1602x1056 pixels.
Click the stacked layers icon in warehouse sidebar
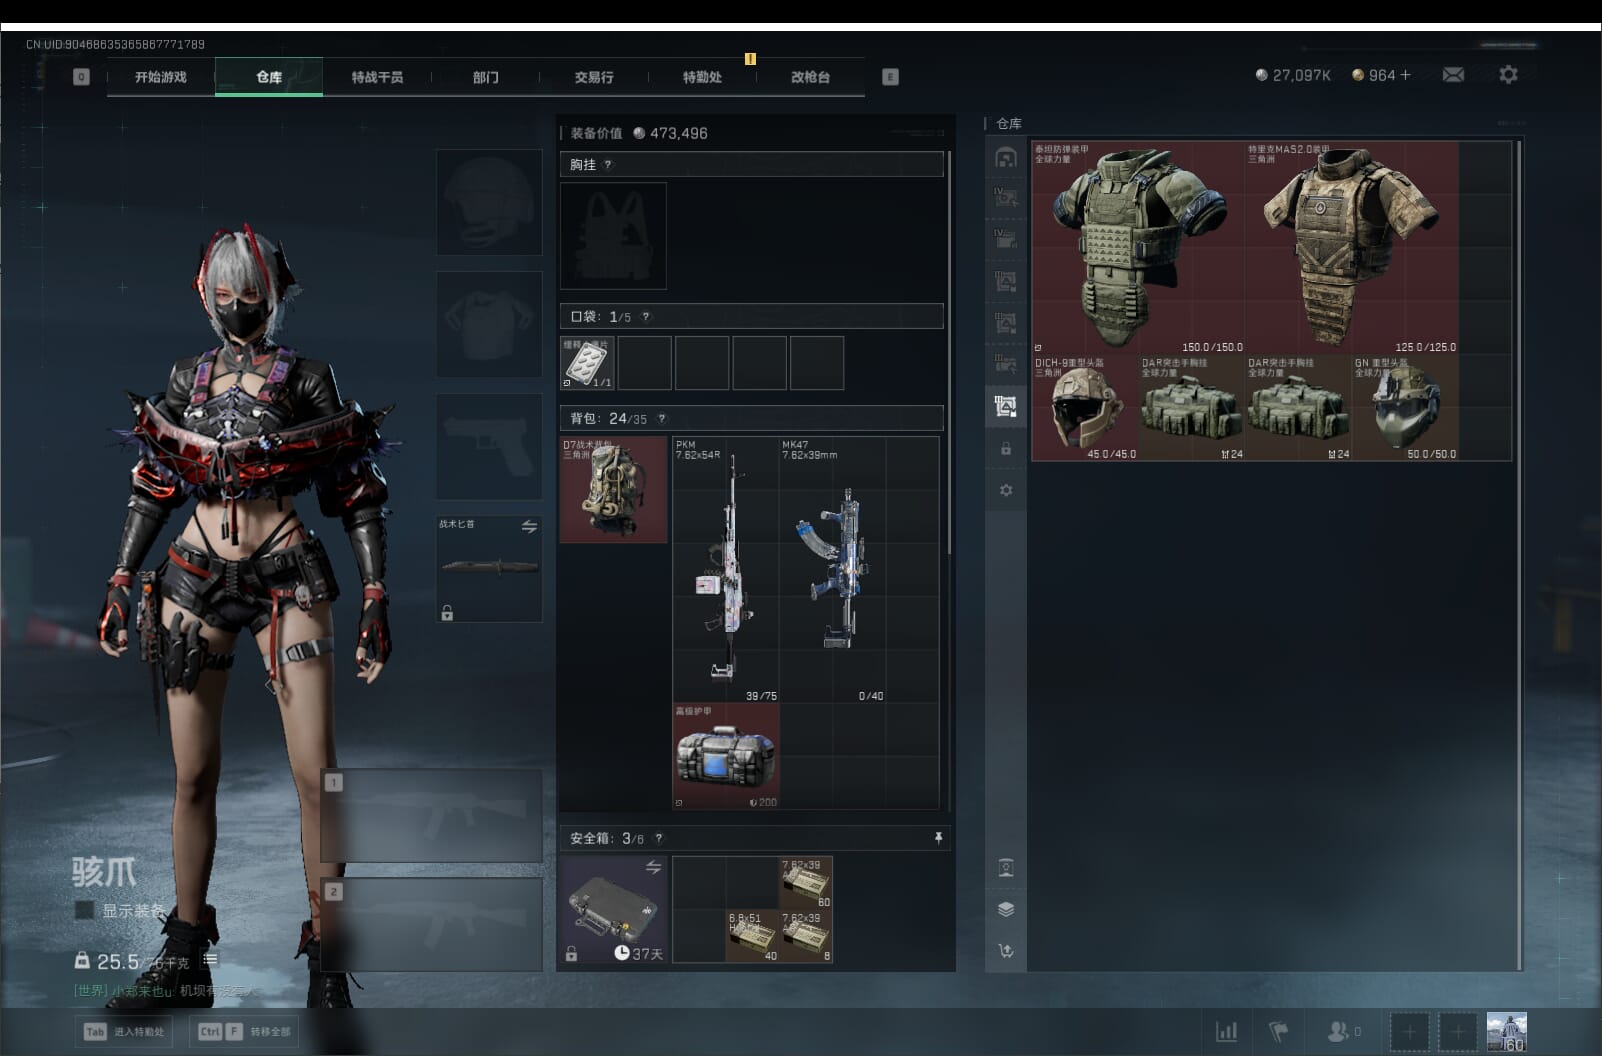(1006, 909)
